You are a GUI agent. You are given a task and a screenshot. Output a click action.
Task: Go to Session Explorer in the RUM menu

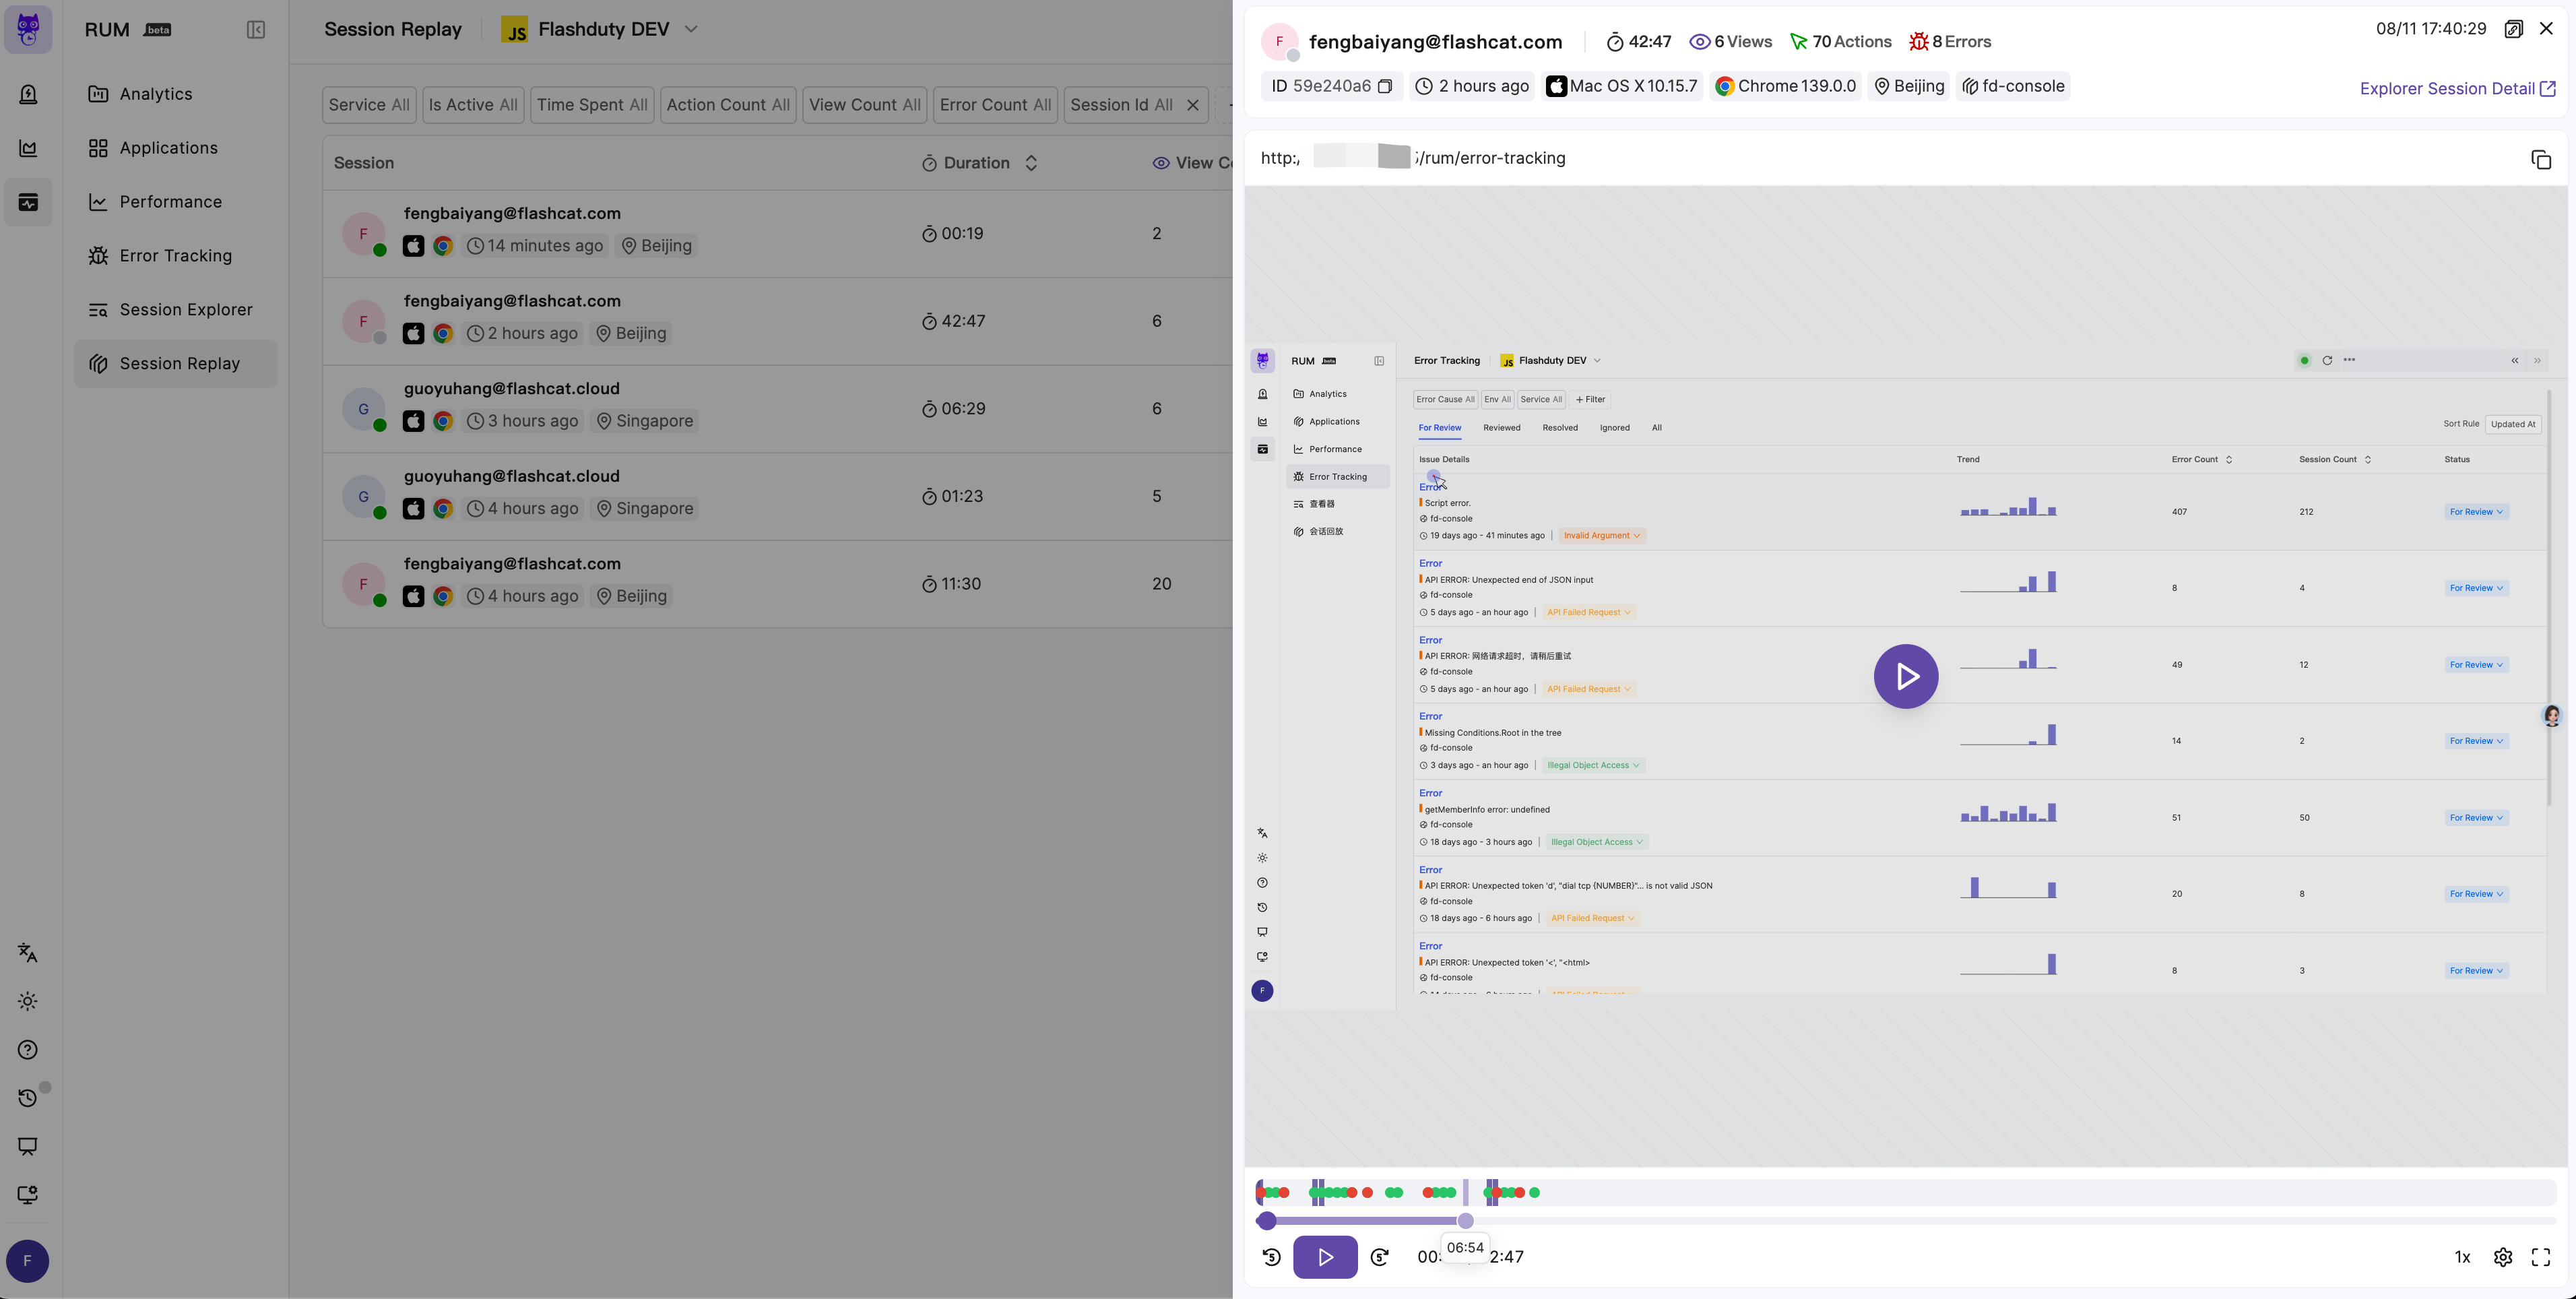pos(175,310)
